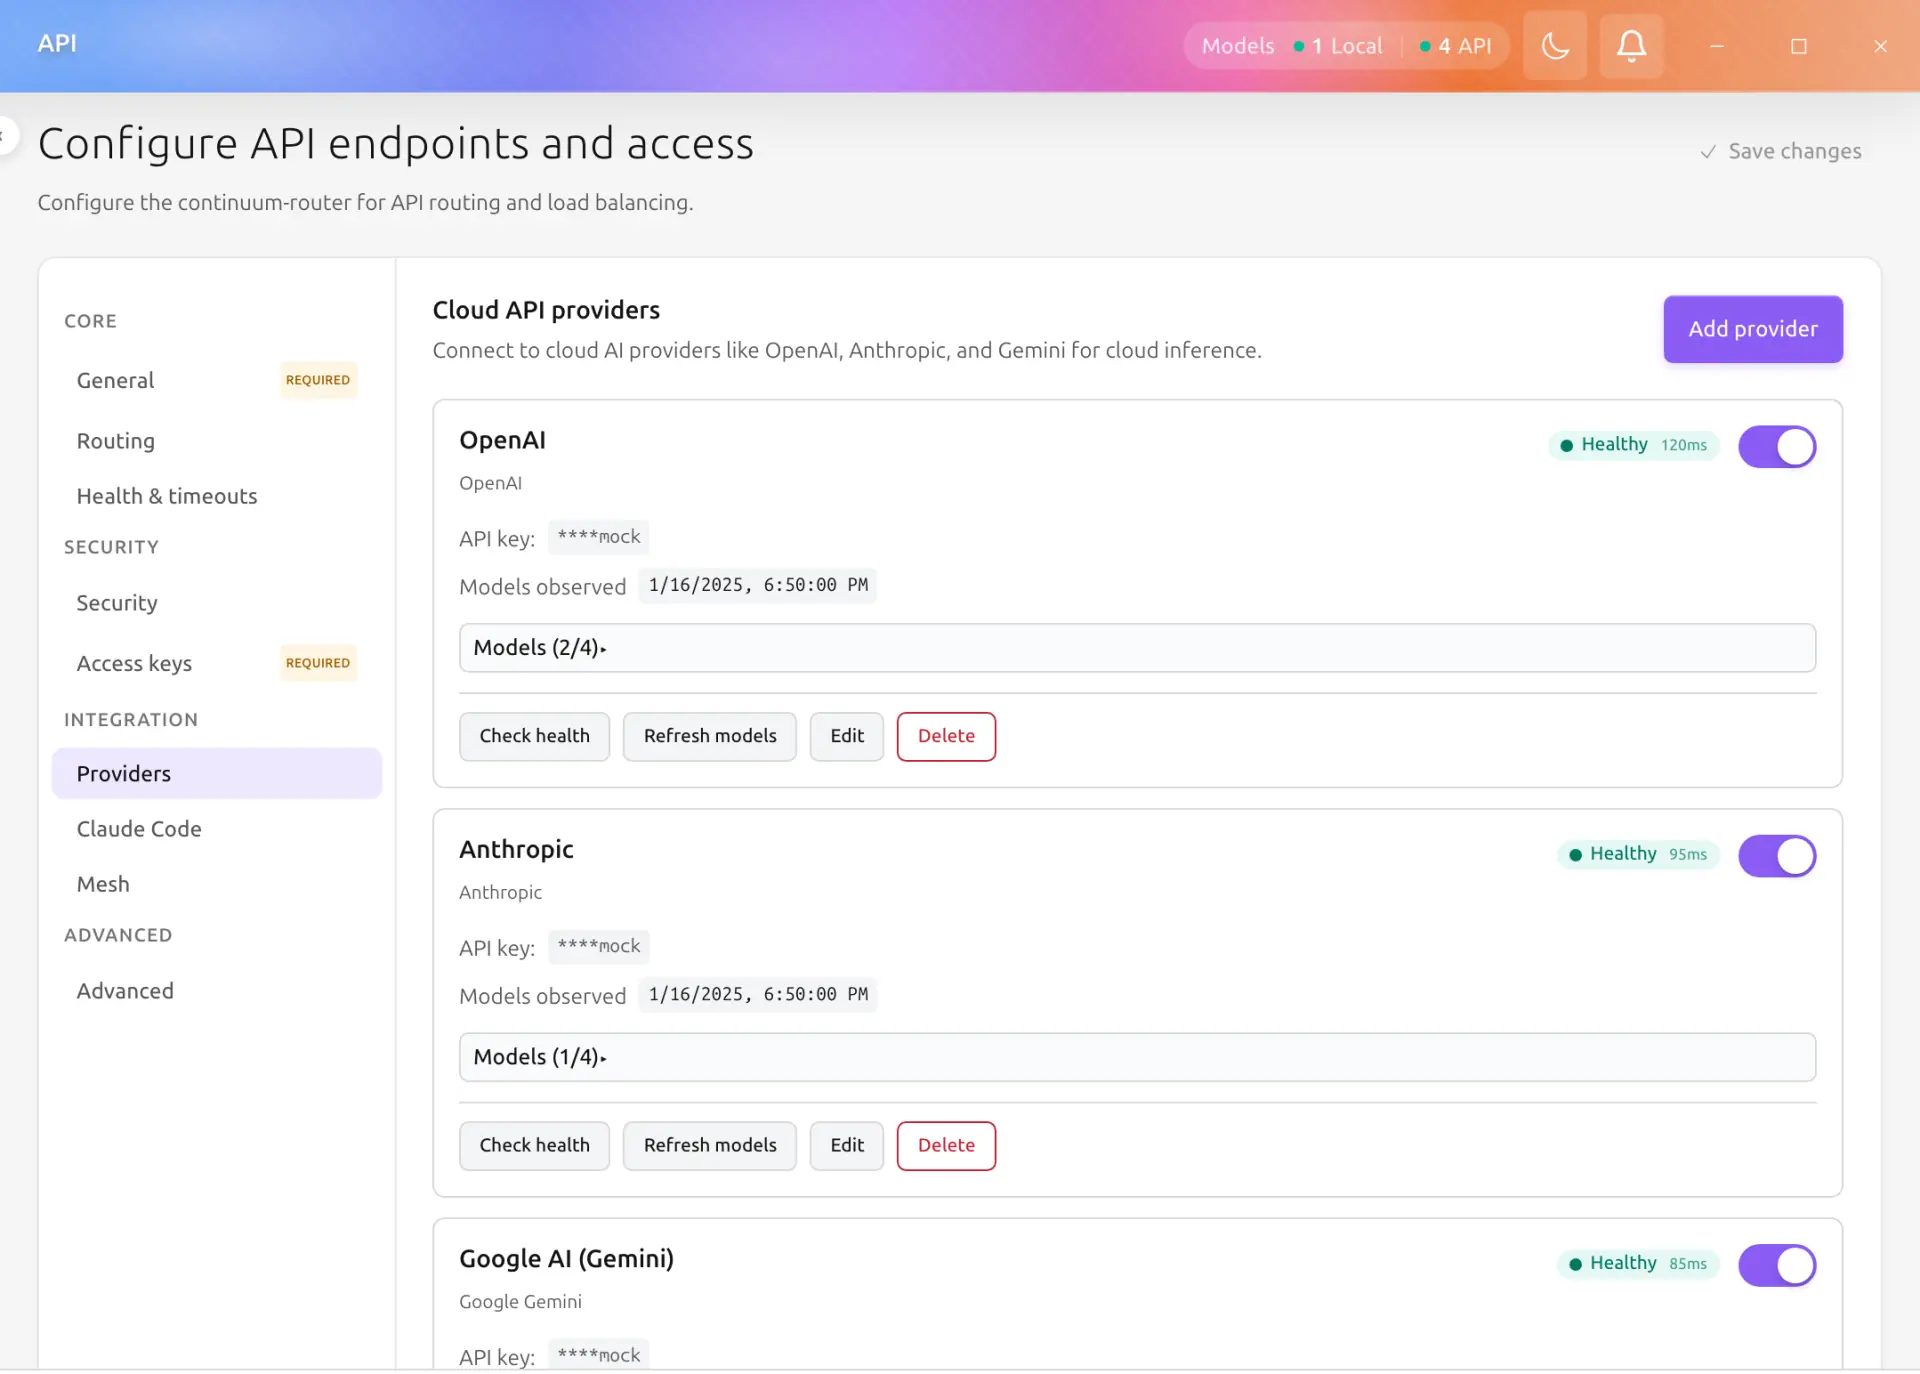The image size is (1920, 1374).
Task: Collapse the sidebar with the left-edge arrow
Action: coord(5,136)
